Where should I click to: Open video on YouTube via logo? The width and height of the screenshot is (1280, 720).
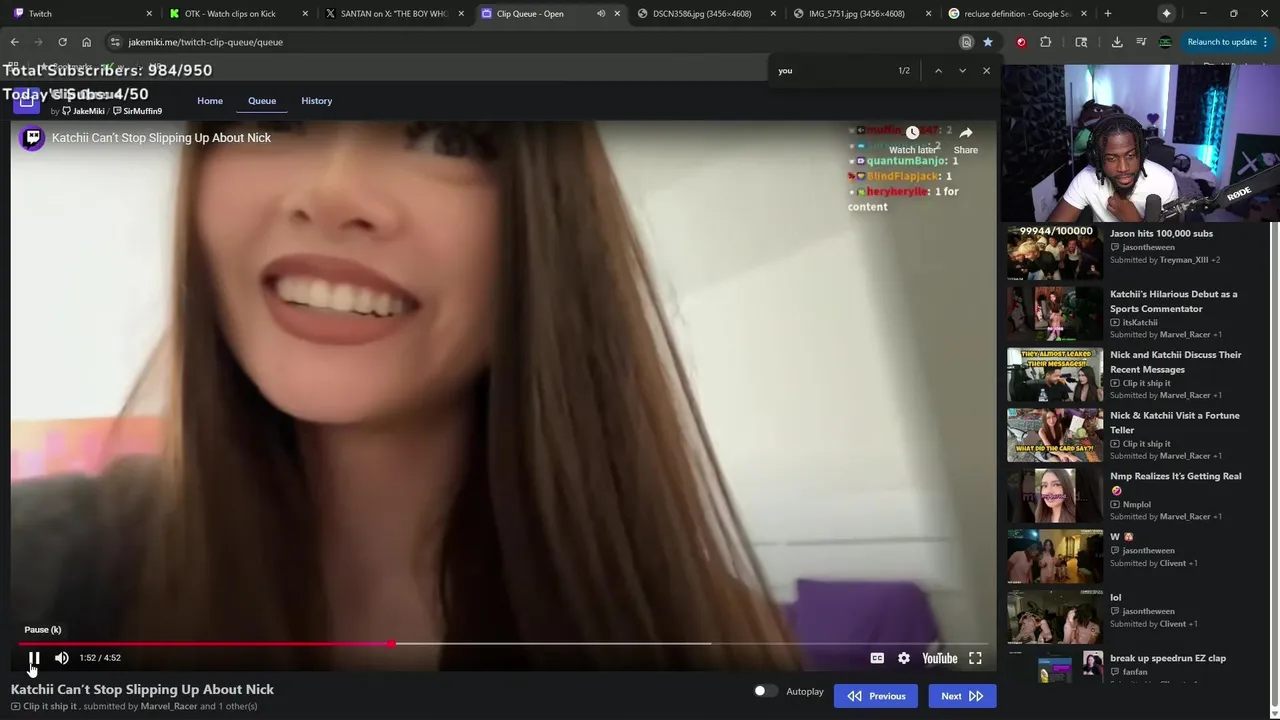(x=940, y=658)
